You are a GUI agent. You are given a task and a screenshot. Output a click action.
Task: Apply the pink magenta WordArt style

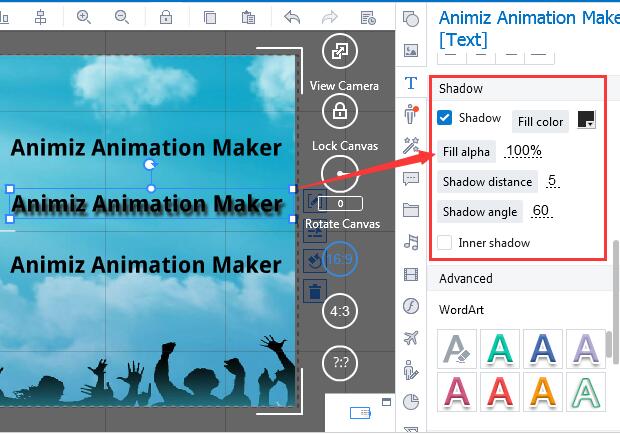pyautogui.click(x=457, y=392)
